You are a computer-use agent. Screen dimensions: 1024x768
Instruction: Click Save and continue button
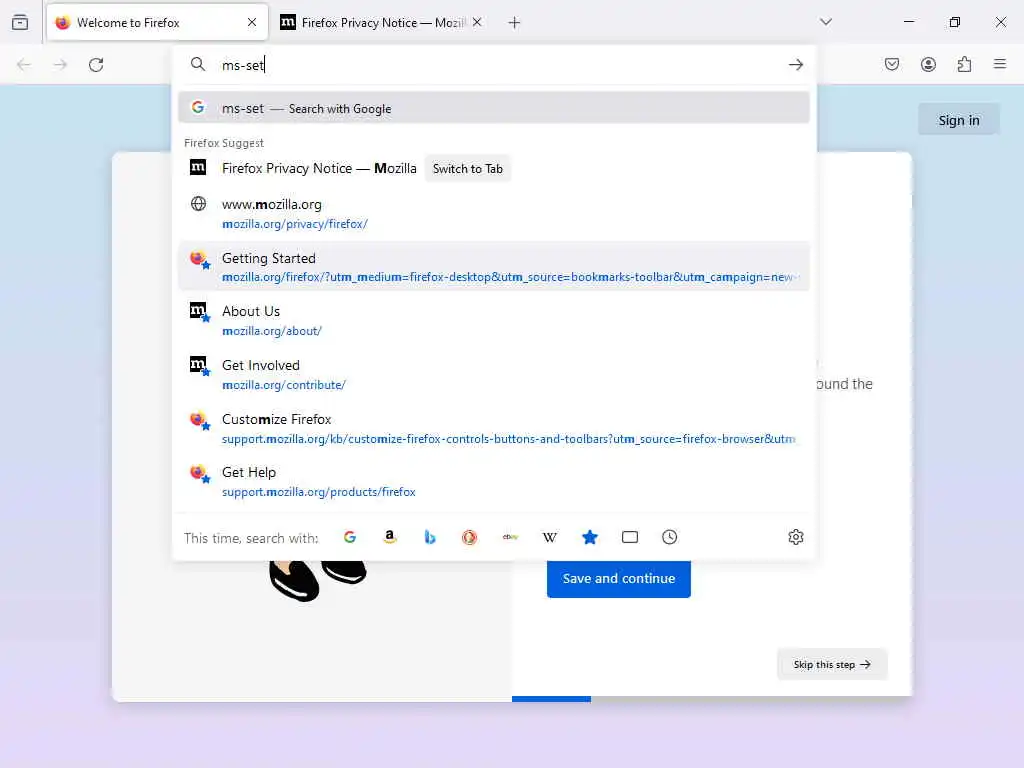coord(618,579)
